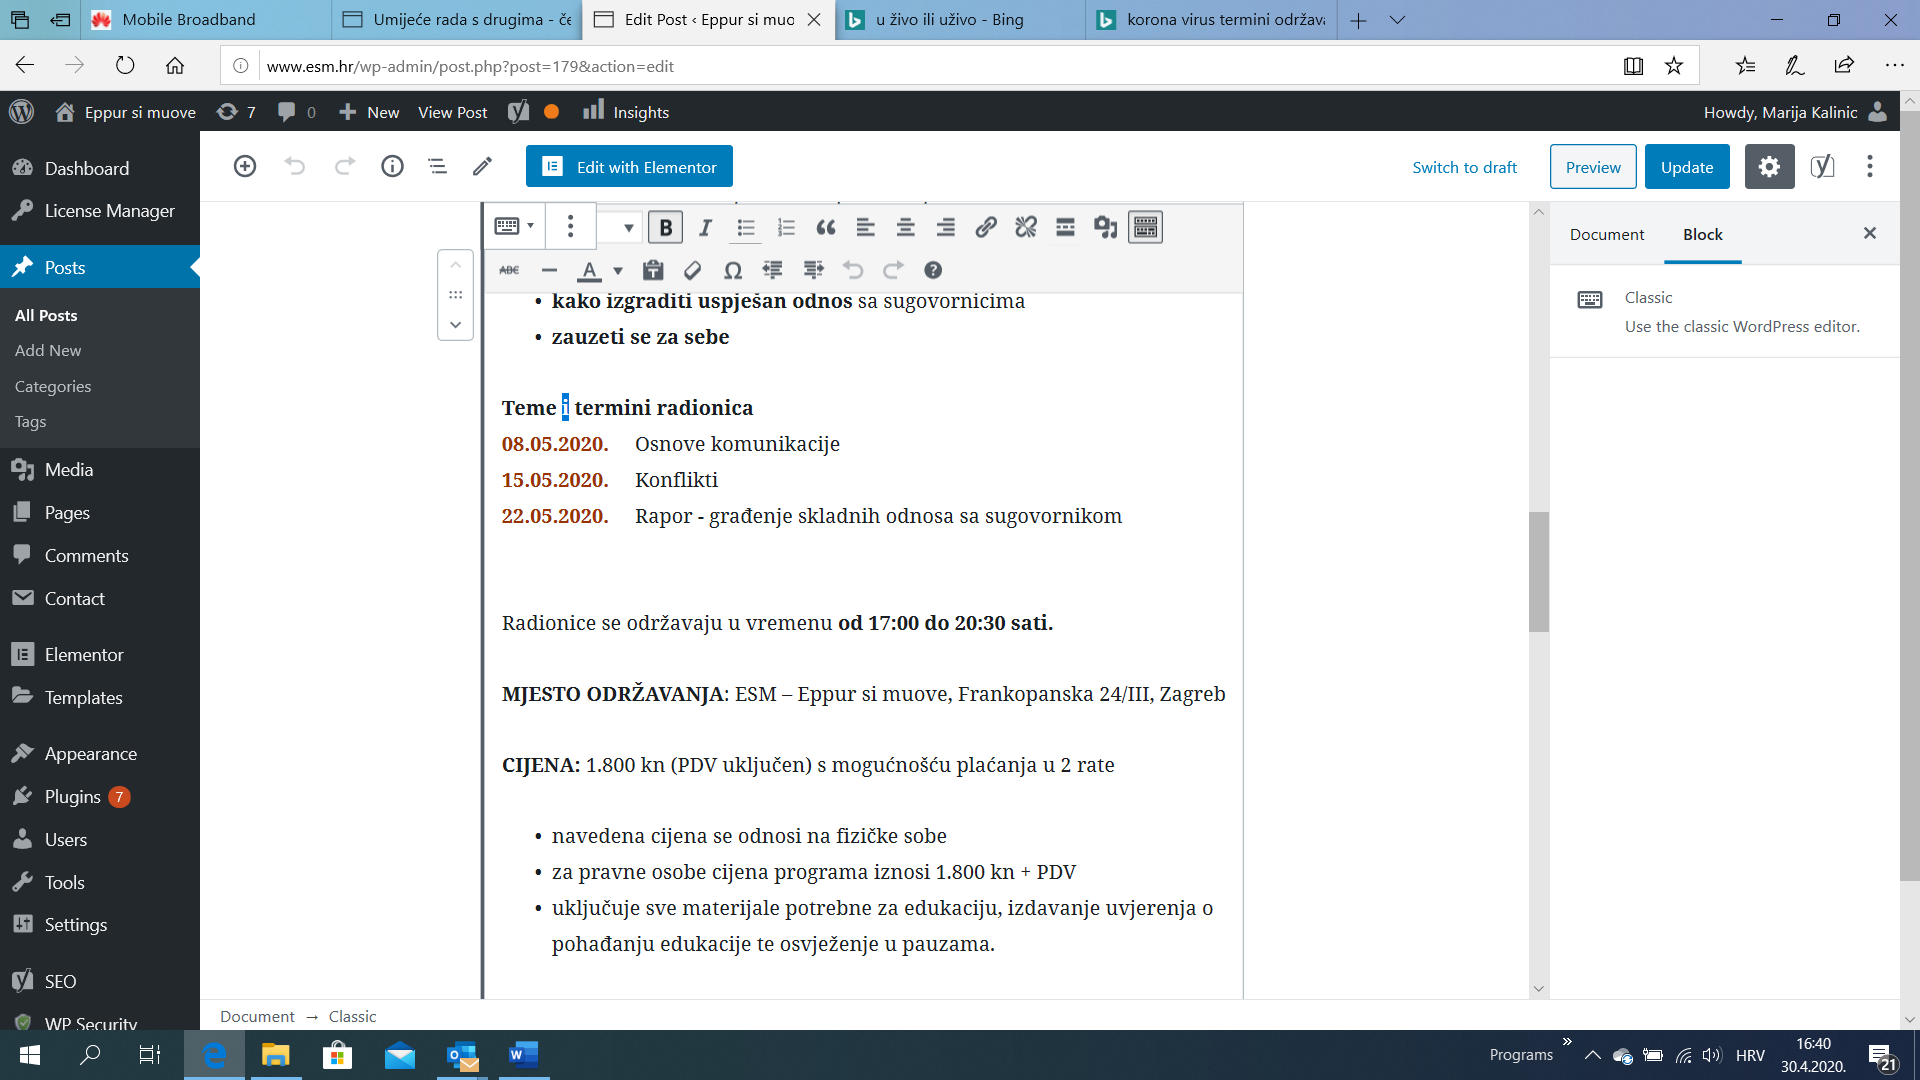This screenshot has width=1920, height=1080.
Task: Click Edit with Elementor button
Action: (629, 166)
